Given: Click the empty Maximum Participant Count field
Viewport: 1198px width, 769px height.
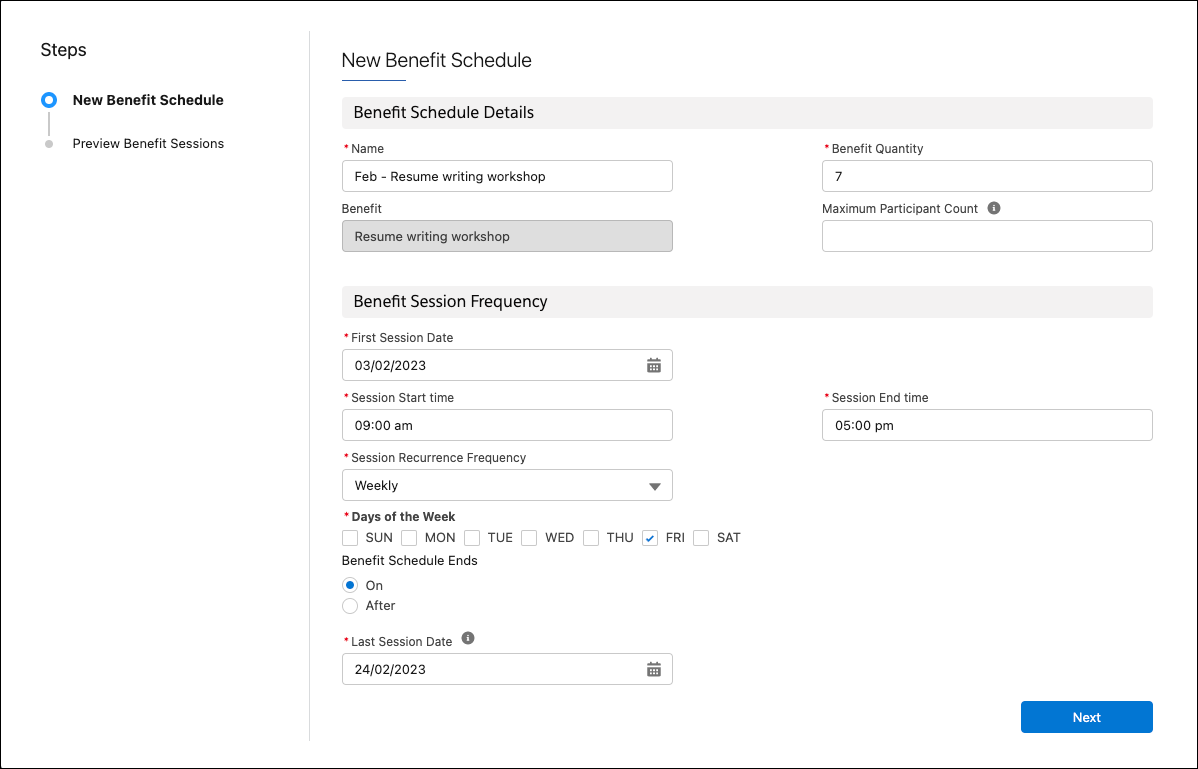Looking at the screenshot, I should [986, 236].
